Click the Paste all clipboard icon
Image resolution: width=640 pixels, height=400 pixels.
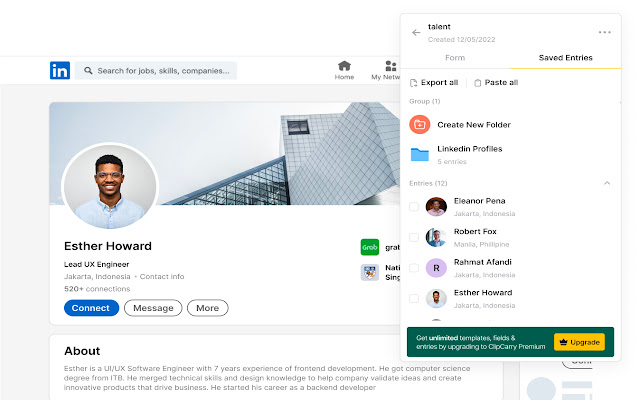coord(478,83)
